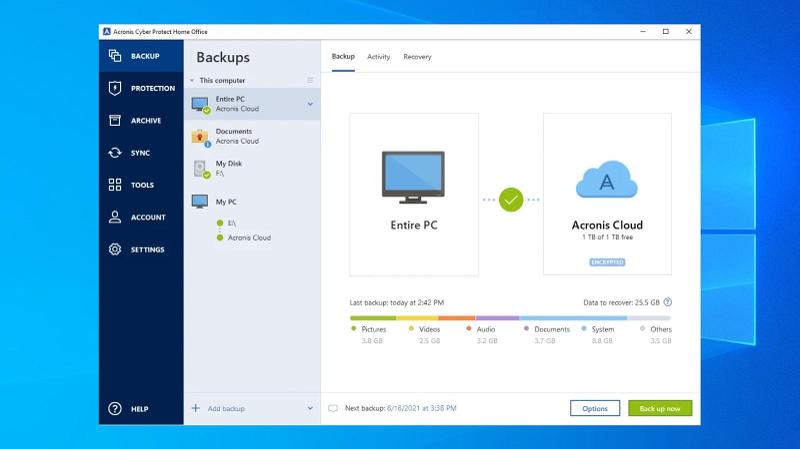Click the Videos legend label
Screen dimensions: 800x449
tap(429, 329)
